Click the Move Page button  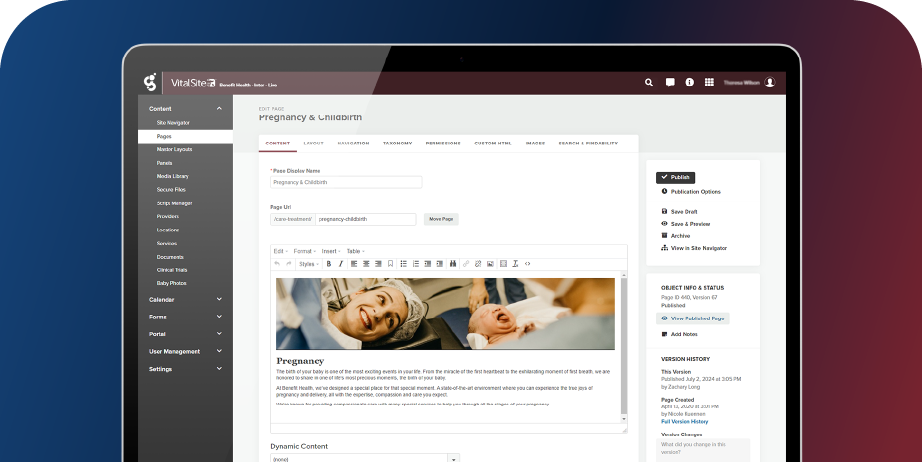click(441, 219)
